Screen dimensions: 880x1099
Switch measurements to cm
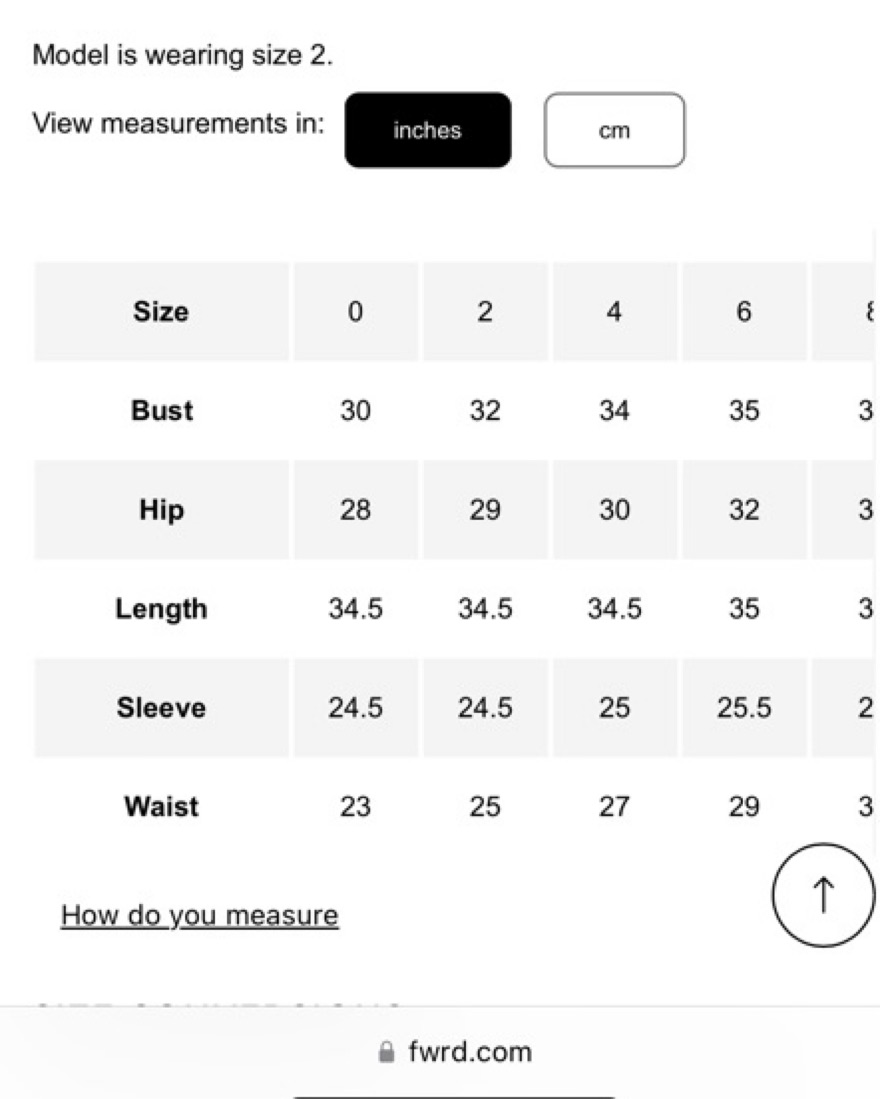point(614,130)
